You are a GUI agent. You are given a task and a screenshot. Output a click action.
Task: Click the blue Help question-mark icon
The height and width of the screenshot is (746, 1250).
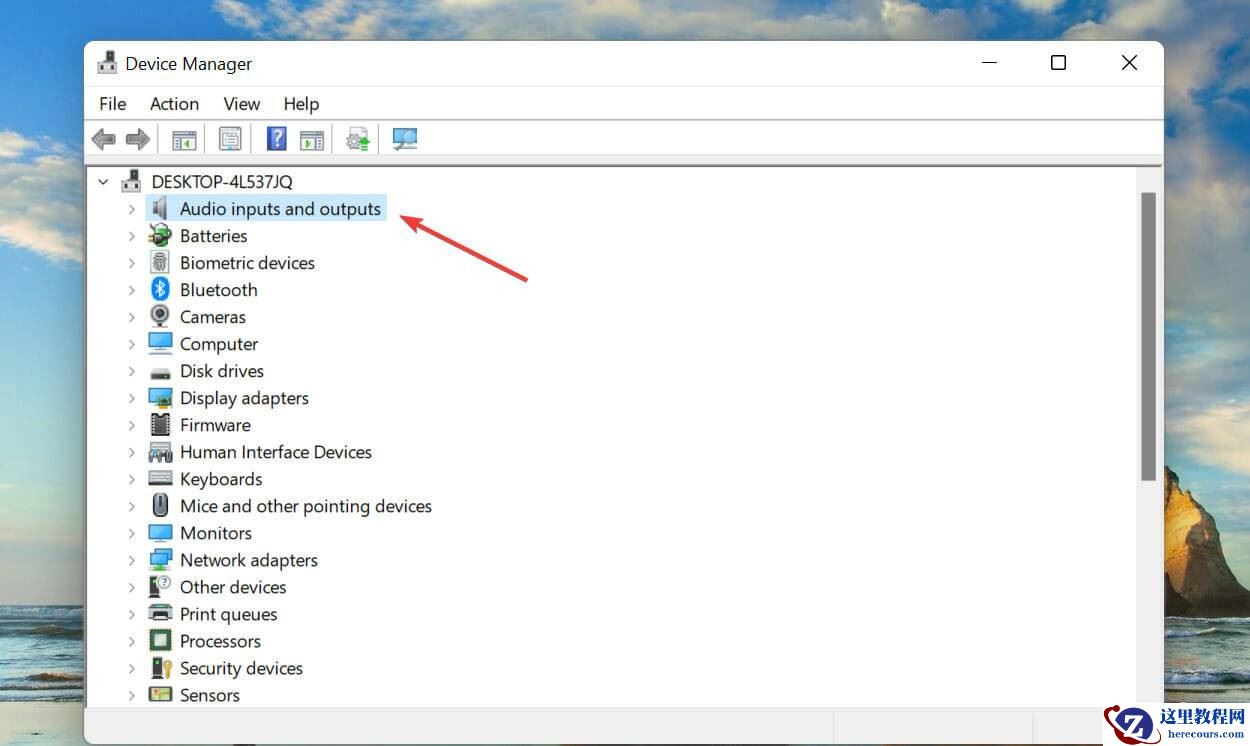pos(277,139)
